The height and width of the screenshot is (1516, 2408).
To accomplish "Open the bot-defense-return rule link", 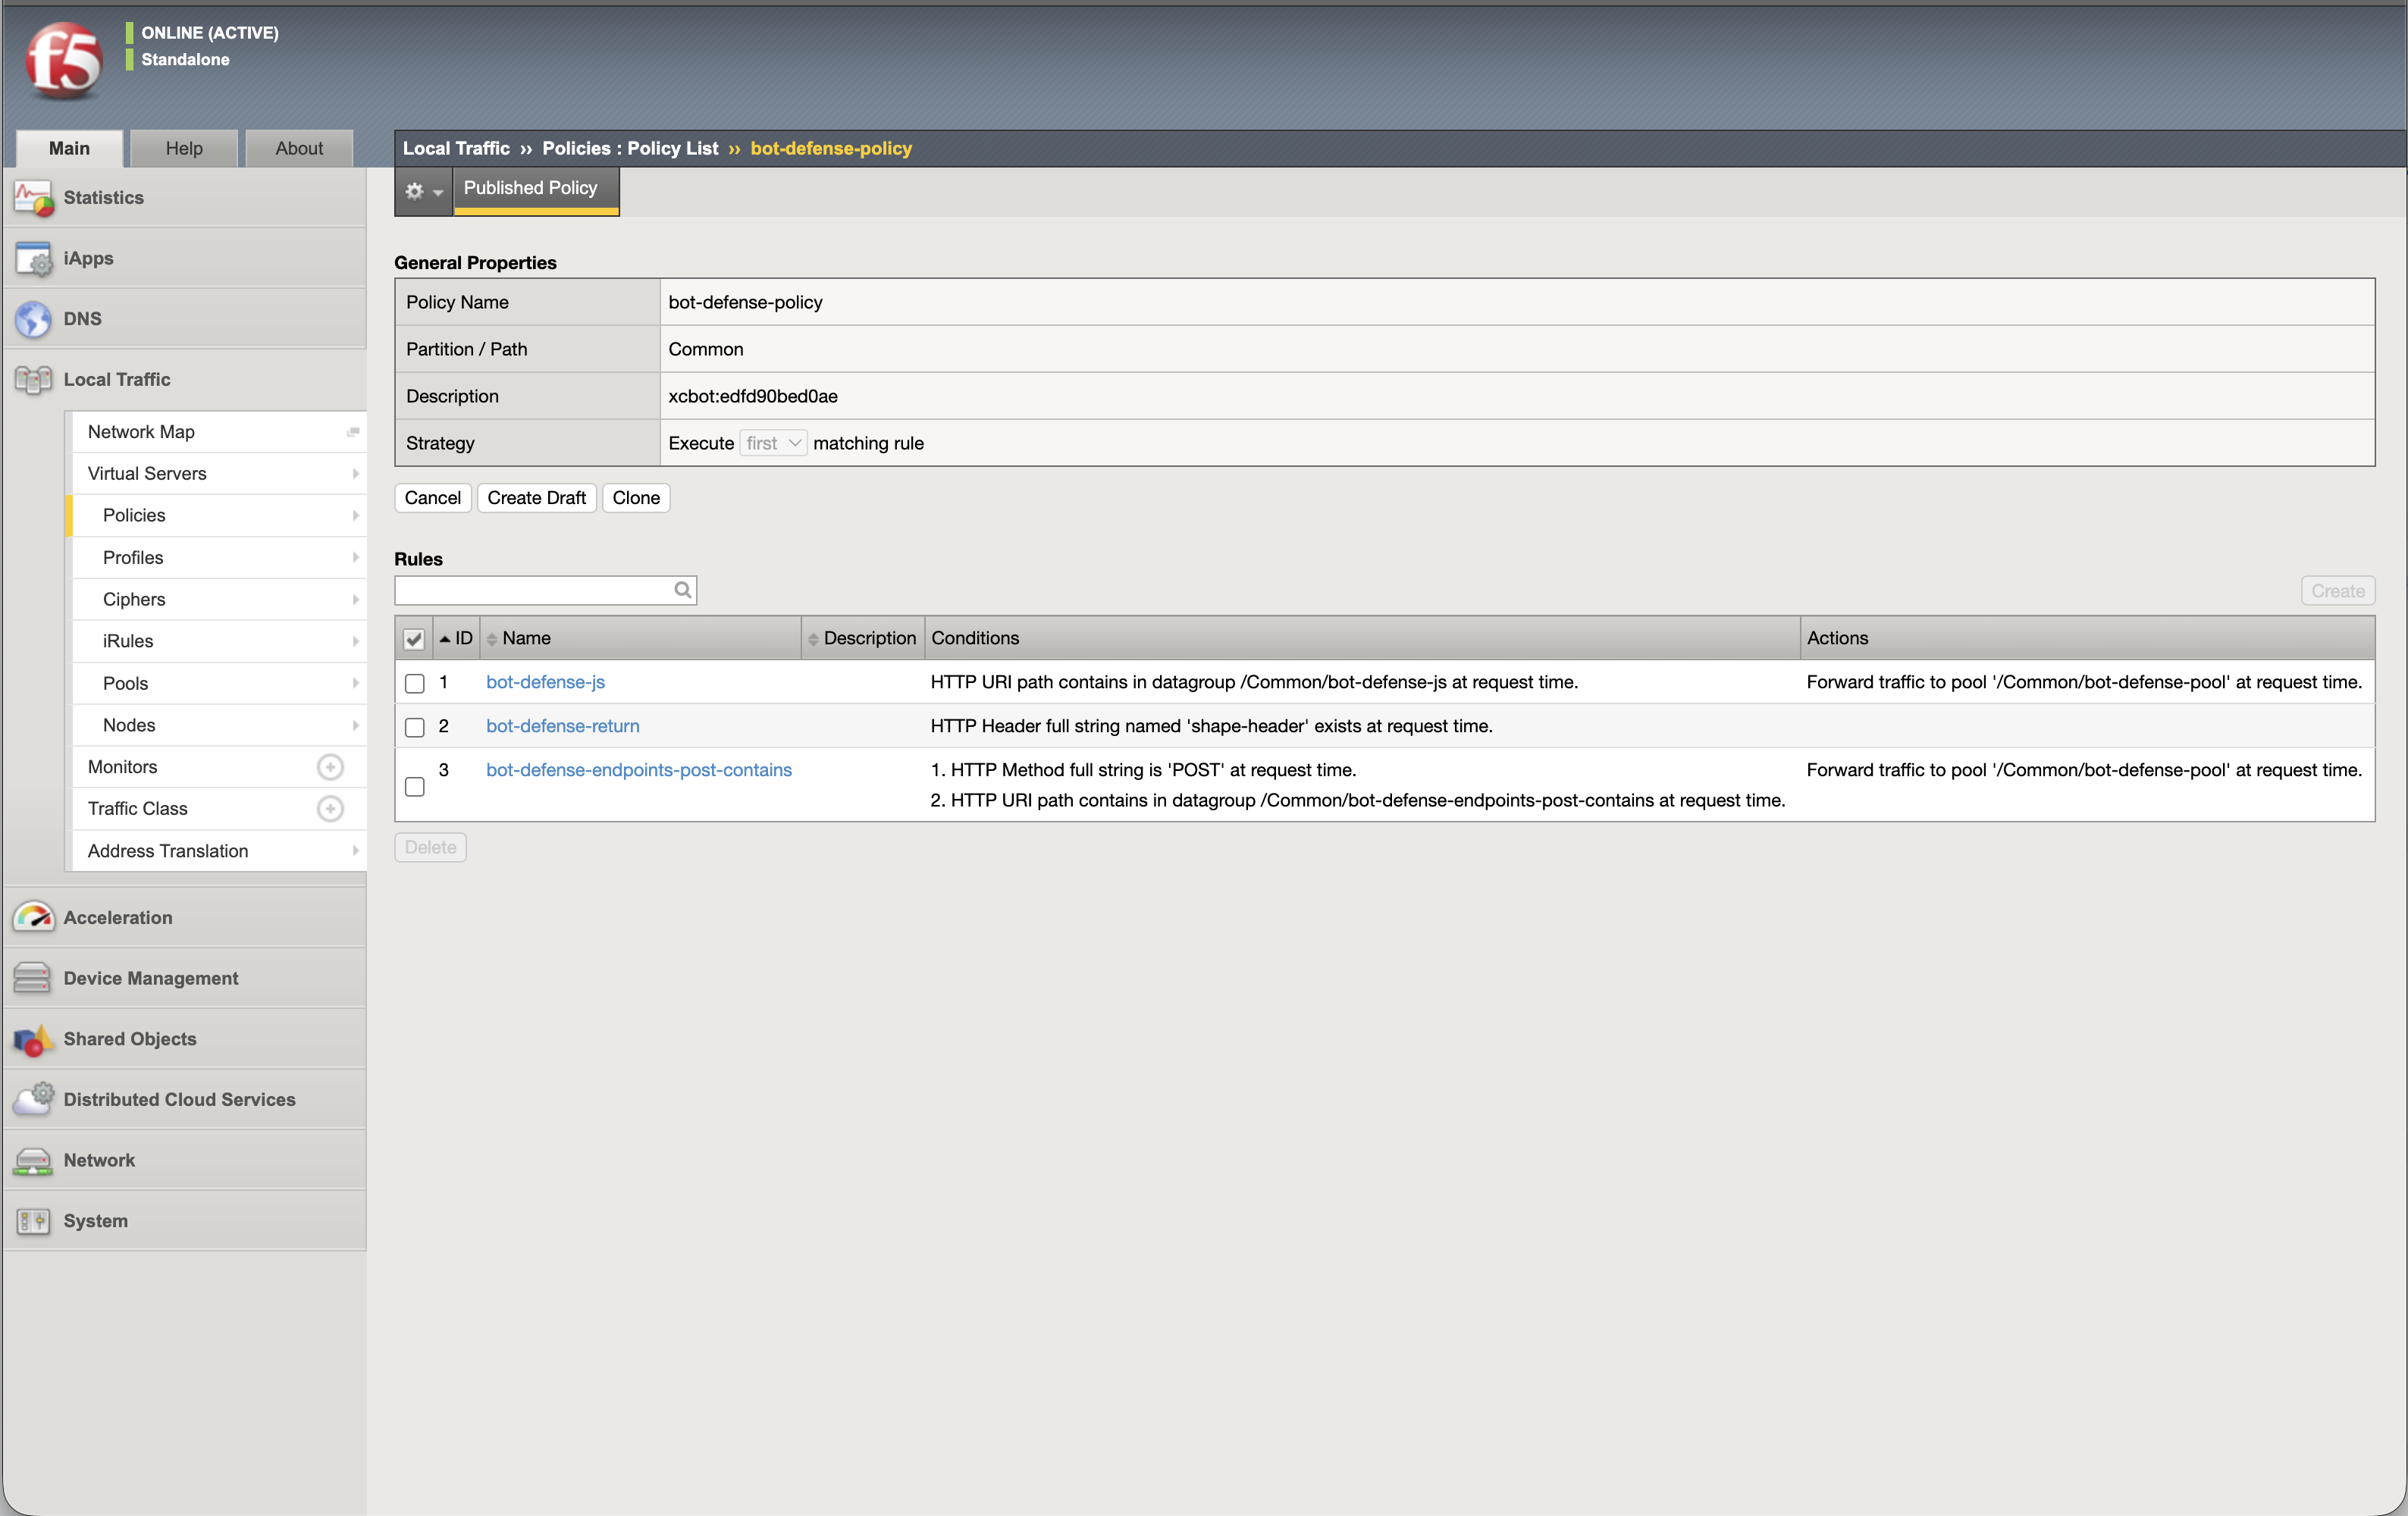I will point(562,726).
